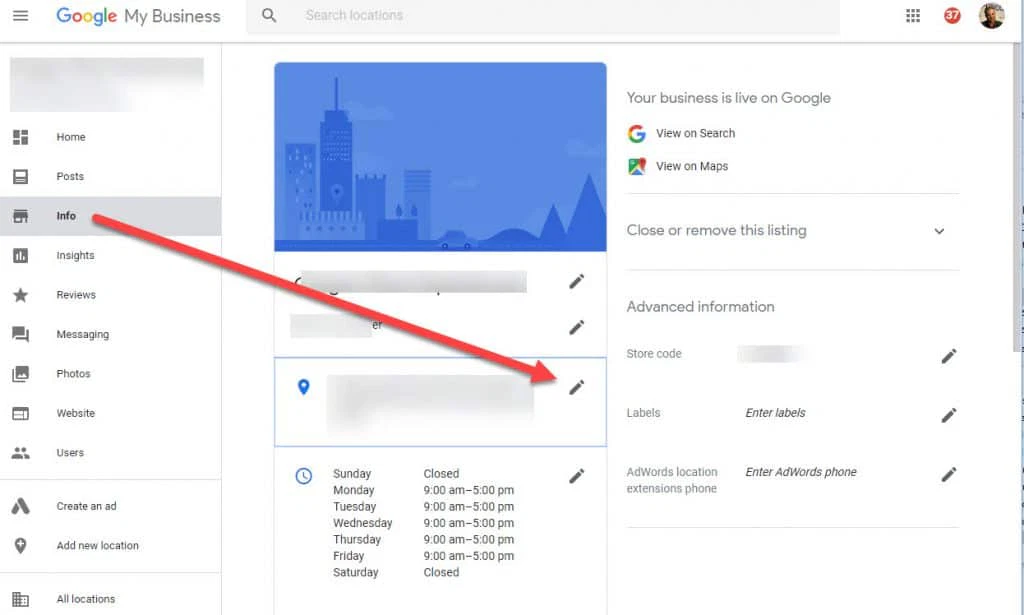Image resolution: width=1024 pixels, height=615 pixels.
Task: Open the Google apps grid
Action: (x=912, y=16)
